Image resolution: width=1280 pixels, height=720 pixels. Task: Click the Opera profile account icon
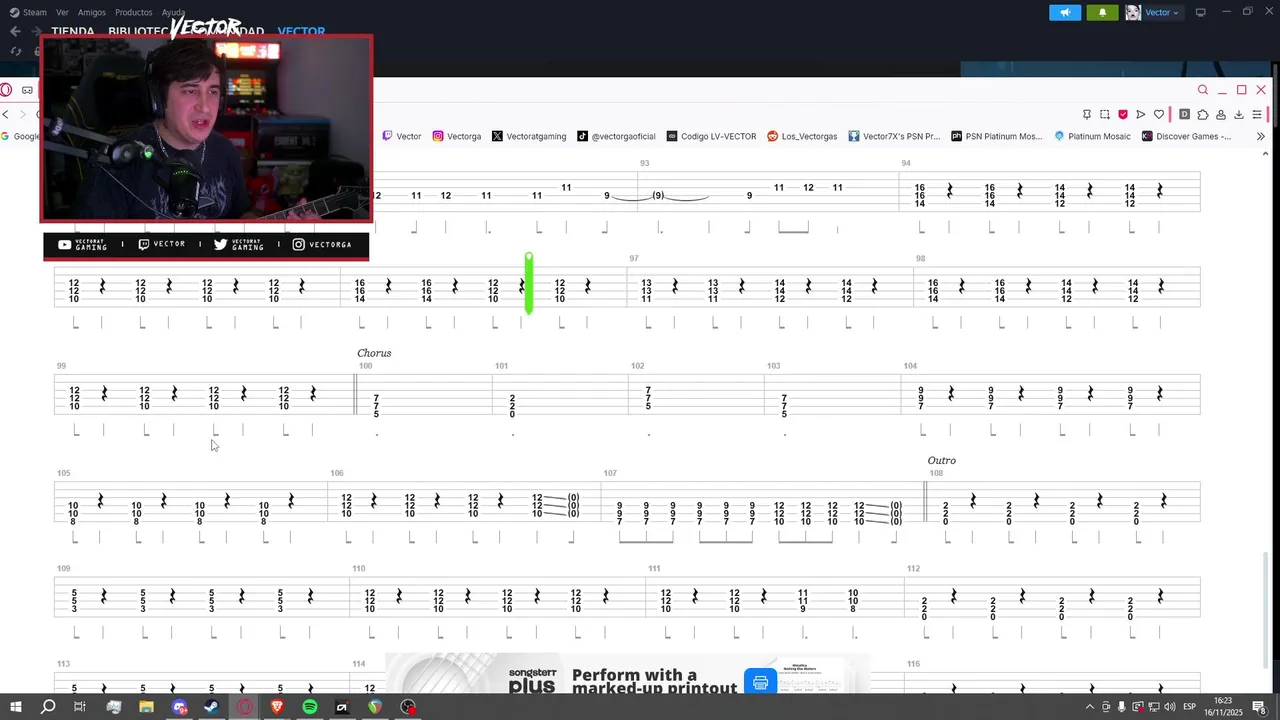(1220, 114)
